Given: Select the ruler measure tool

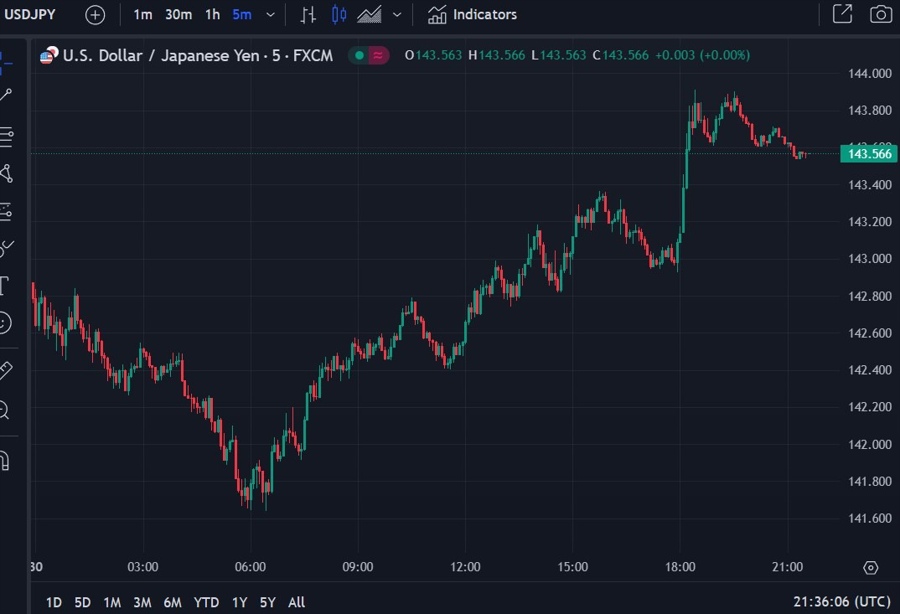Looking at the screenshot, I should pos(6,370).
